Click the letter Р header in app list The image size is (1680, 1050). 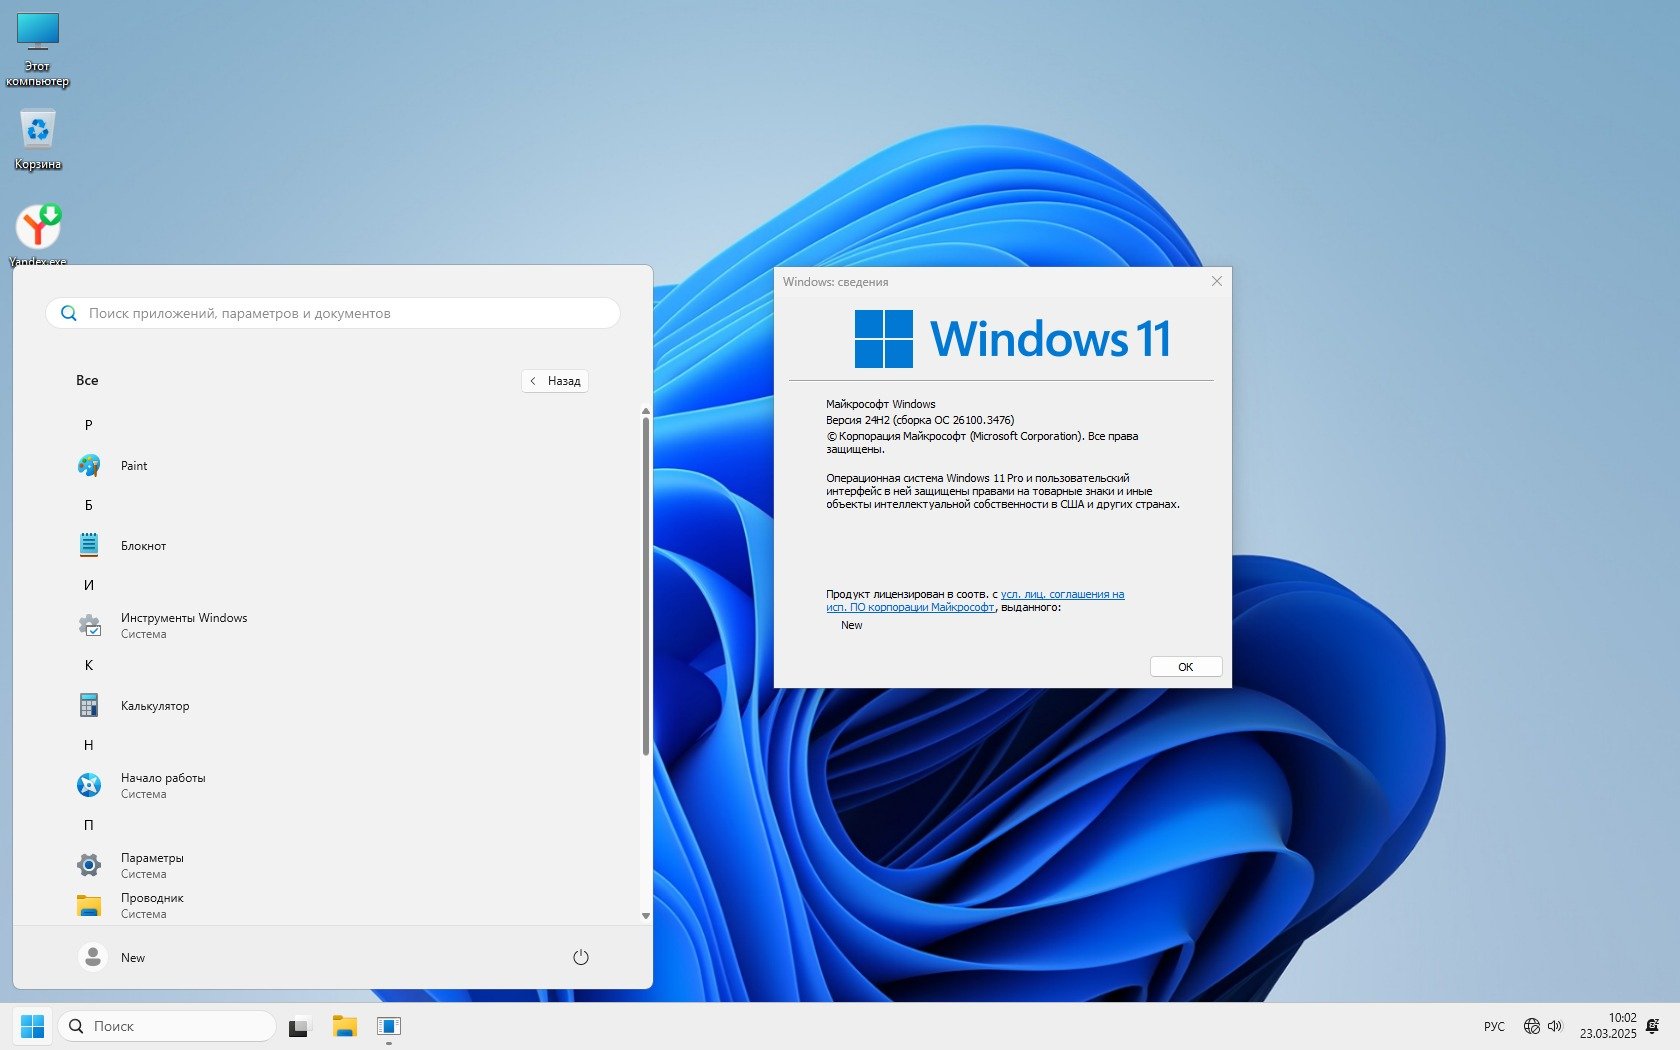tap(88, 425)
